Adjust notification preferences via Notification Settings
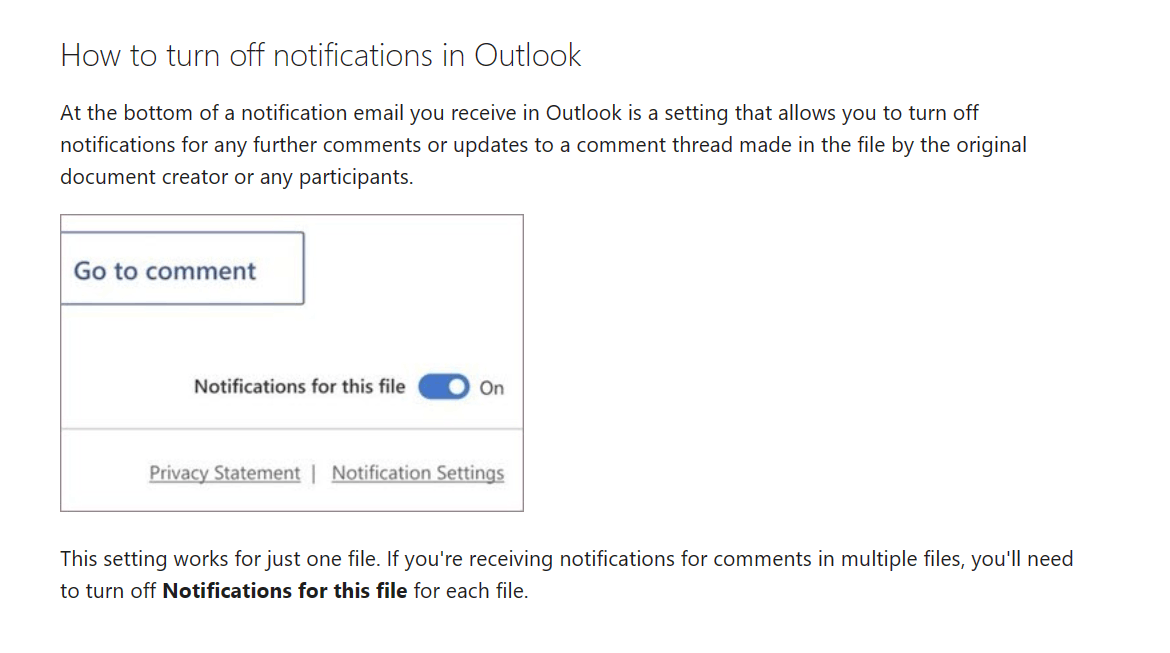This screenshot has width=1170, height=653. 417,472
